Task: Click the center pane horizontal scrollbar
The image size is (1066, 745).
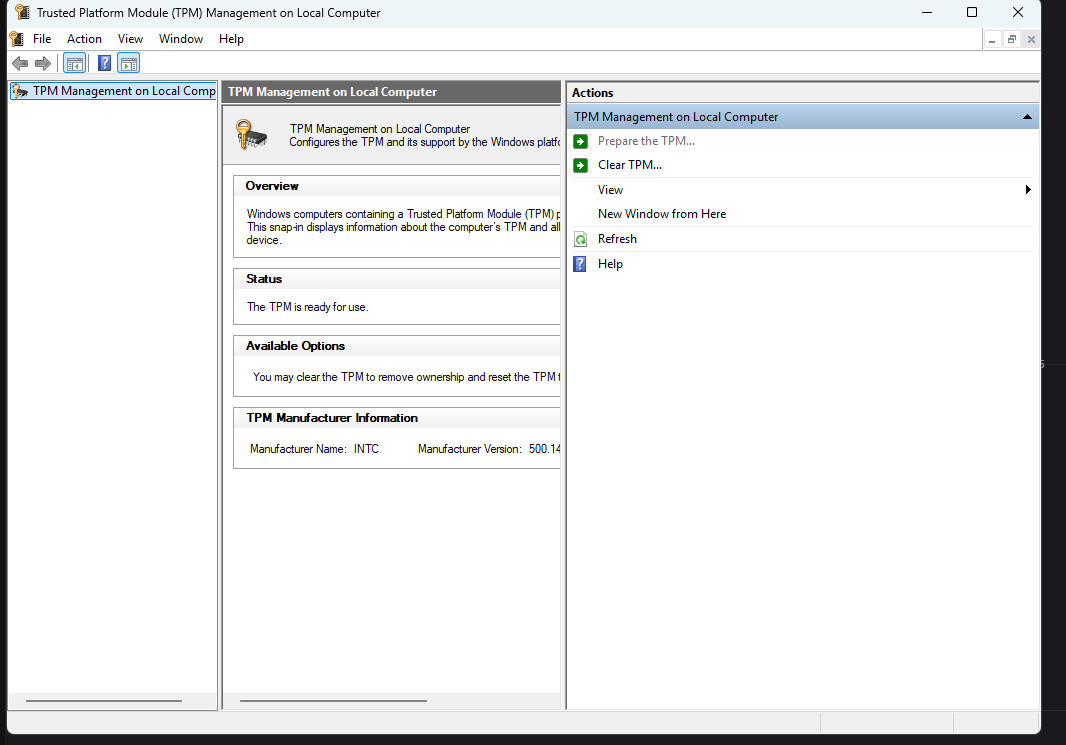Action: point(333,701)
